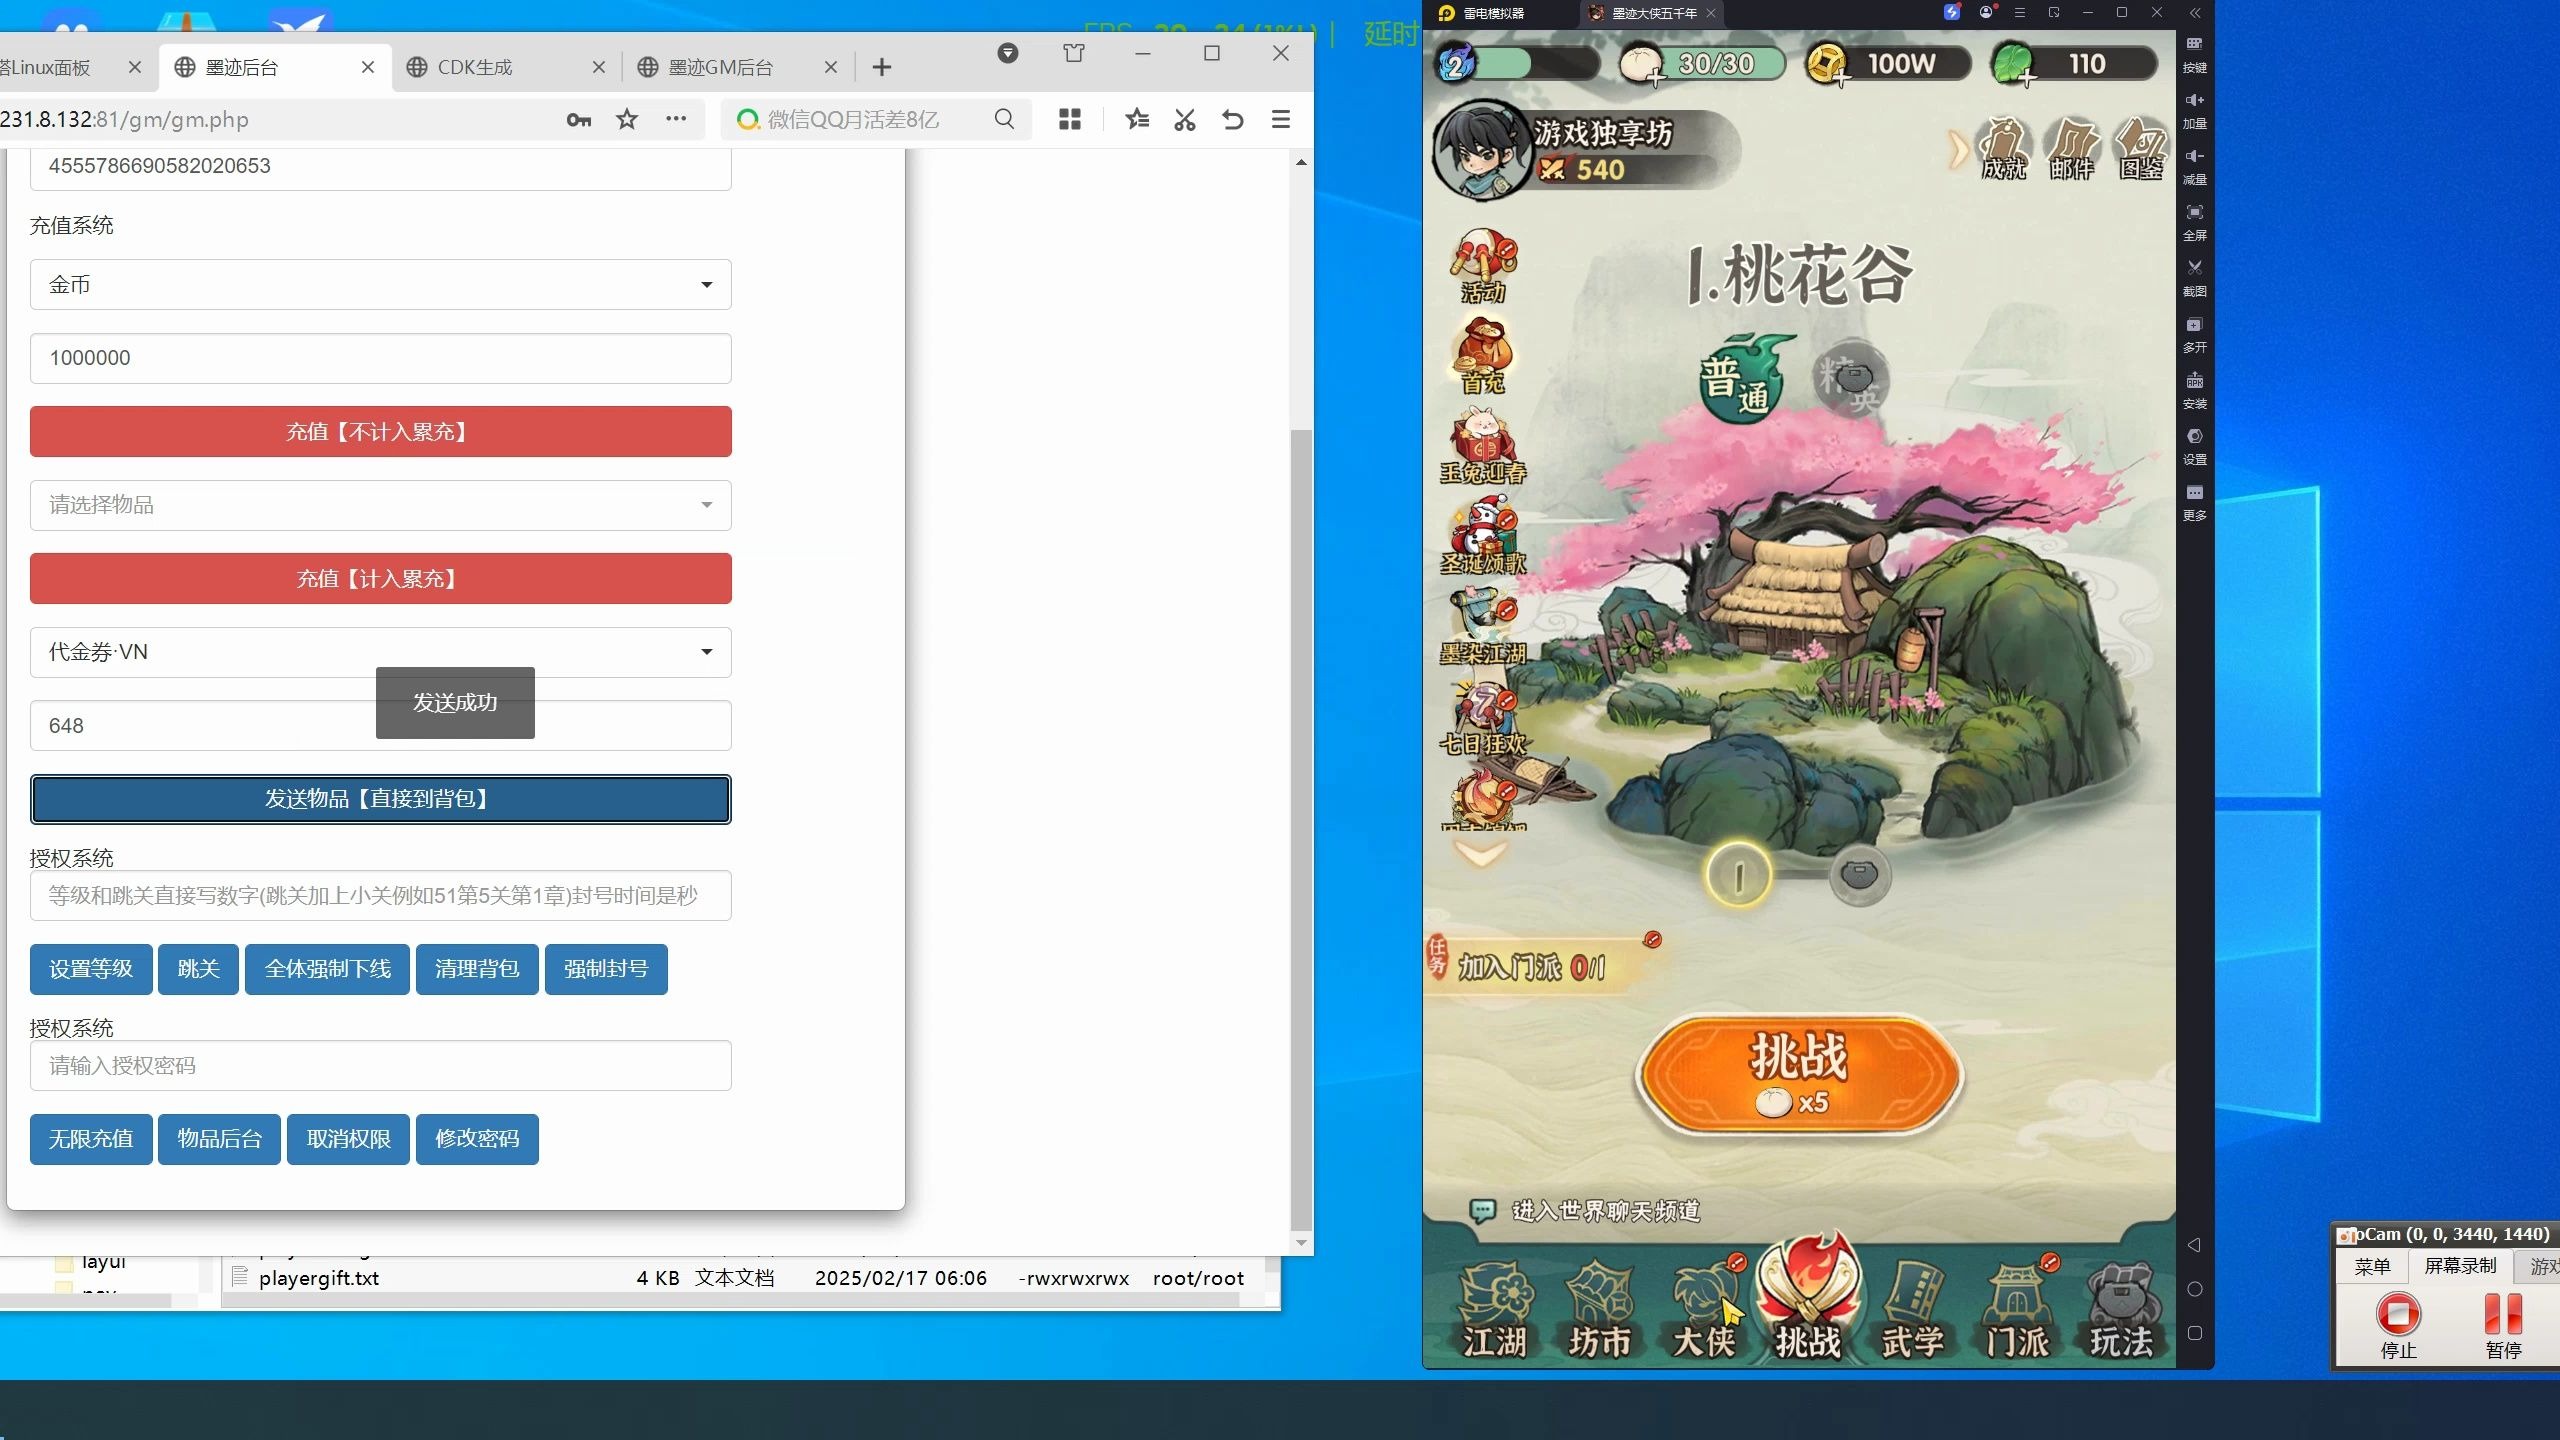The width and height of the screenshot is (2560, 1440).
Task: Open the 邮件 mail icon
Action: tap(2072, 150)
